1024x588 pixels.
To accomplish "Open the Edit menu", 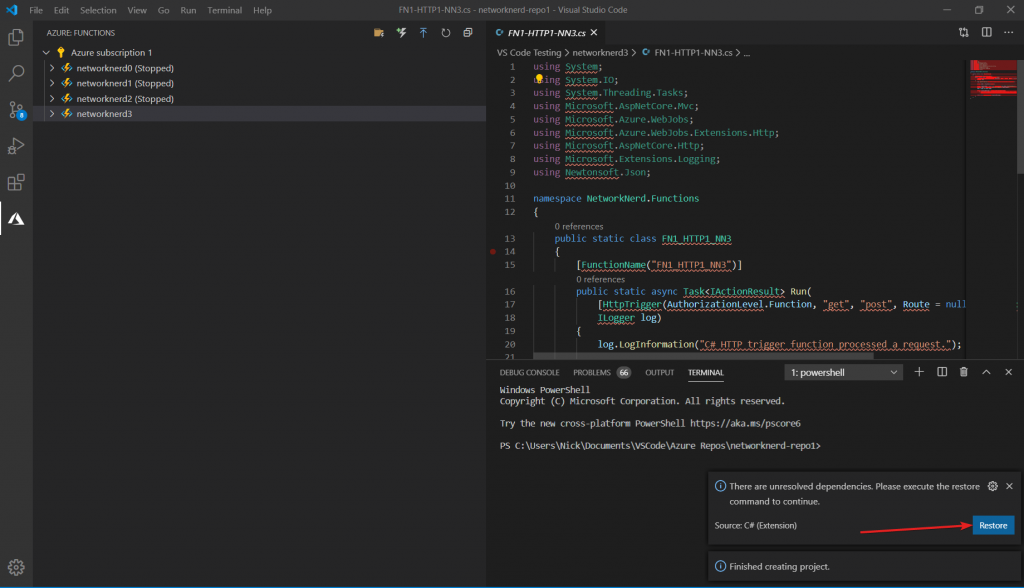I will click(x=61, y=10).
